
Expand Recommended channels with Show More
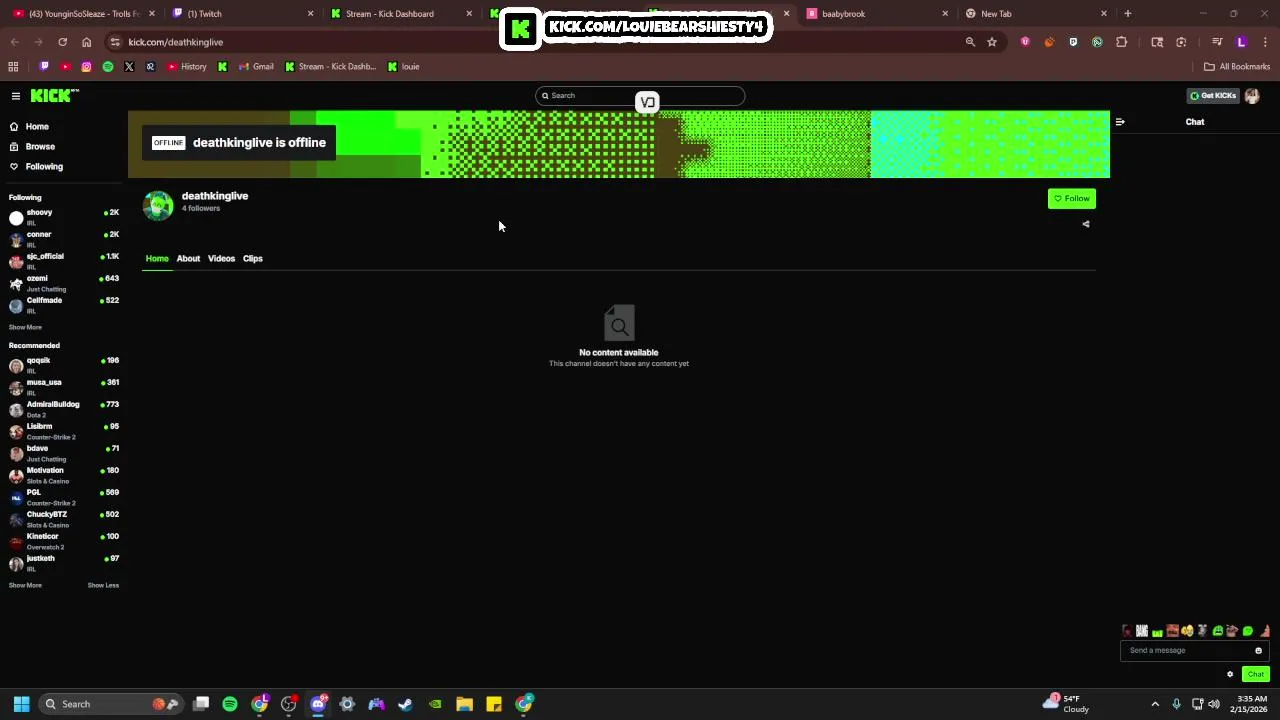[25, 585]
